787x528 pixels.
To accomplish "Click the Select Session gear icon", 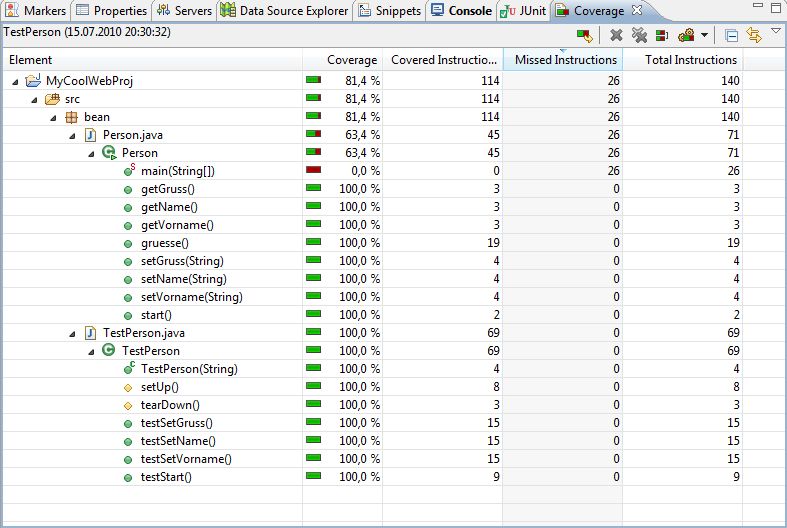I will click(x=686, y=36).
